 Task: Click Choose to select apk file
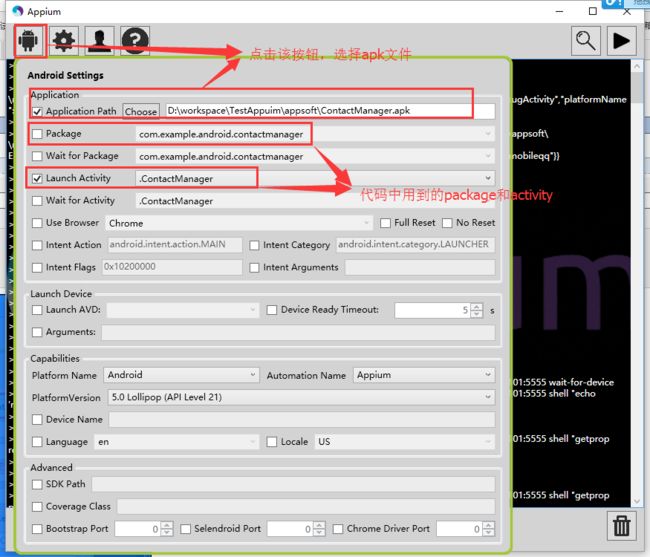point(141,111)
